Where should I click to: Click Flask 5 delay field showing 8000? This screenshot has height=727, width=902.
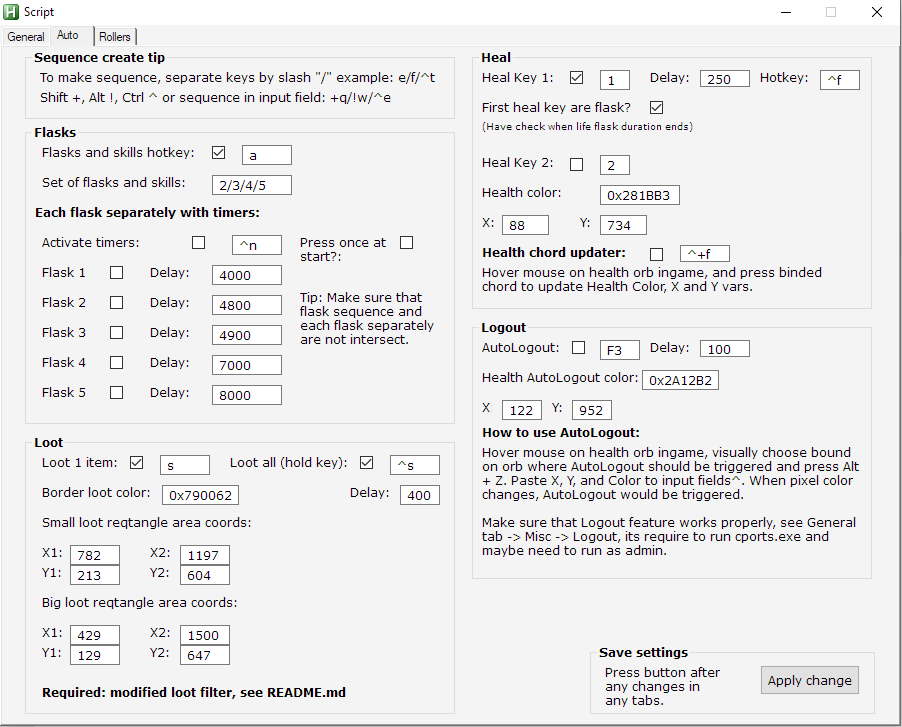(x=247, y=395)
